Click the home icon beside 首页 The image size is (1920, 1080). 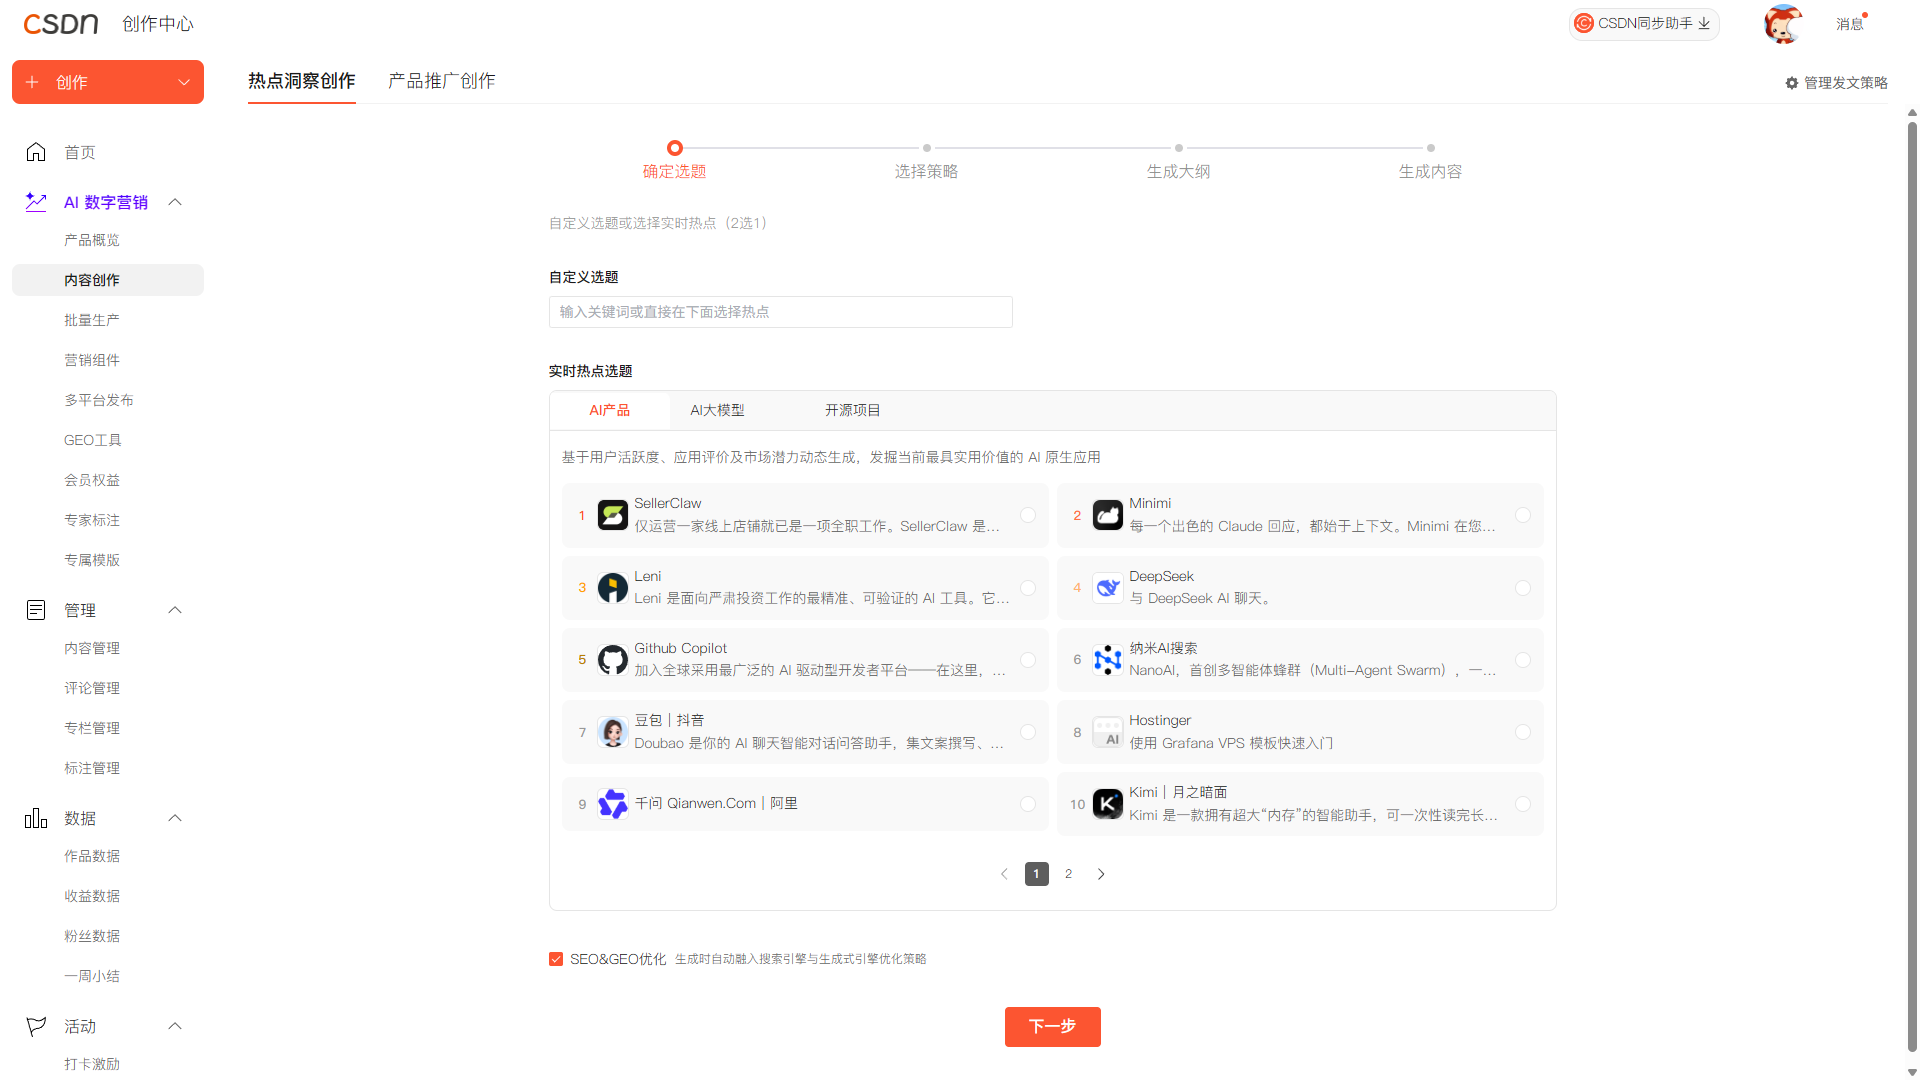click(x=36, y=152)
